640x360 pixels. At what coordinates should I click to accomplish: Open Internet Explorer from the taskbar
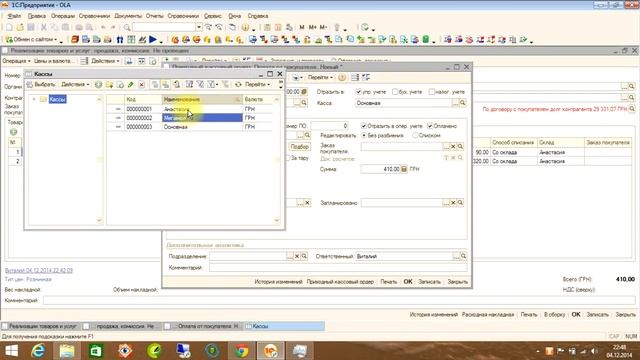38,351
